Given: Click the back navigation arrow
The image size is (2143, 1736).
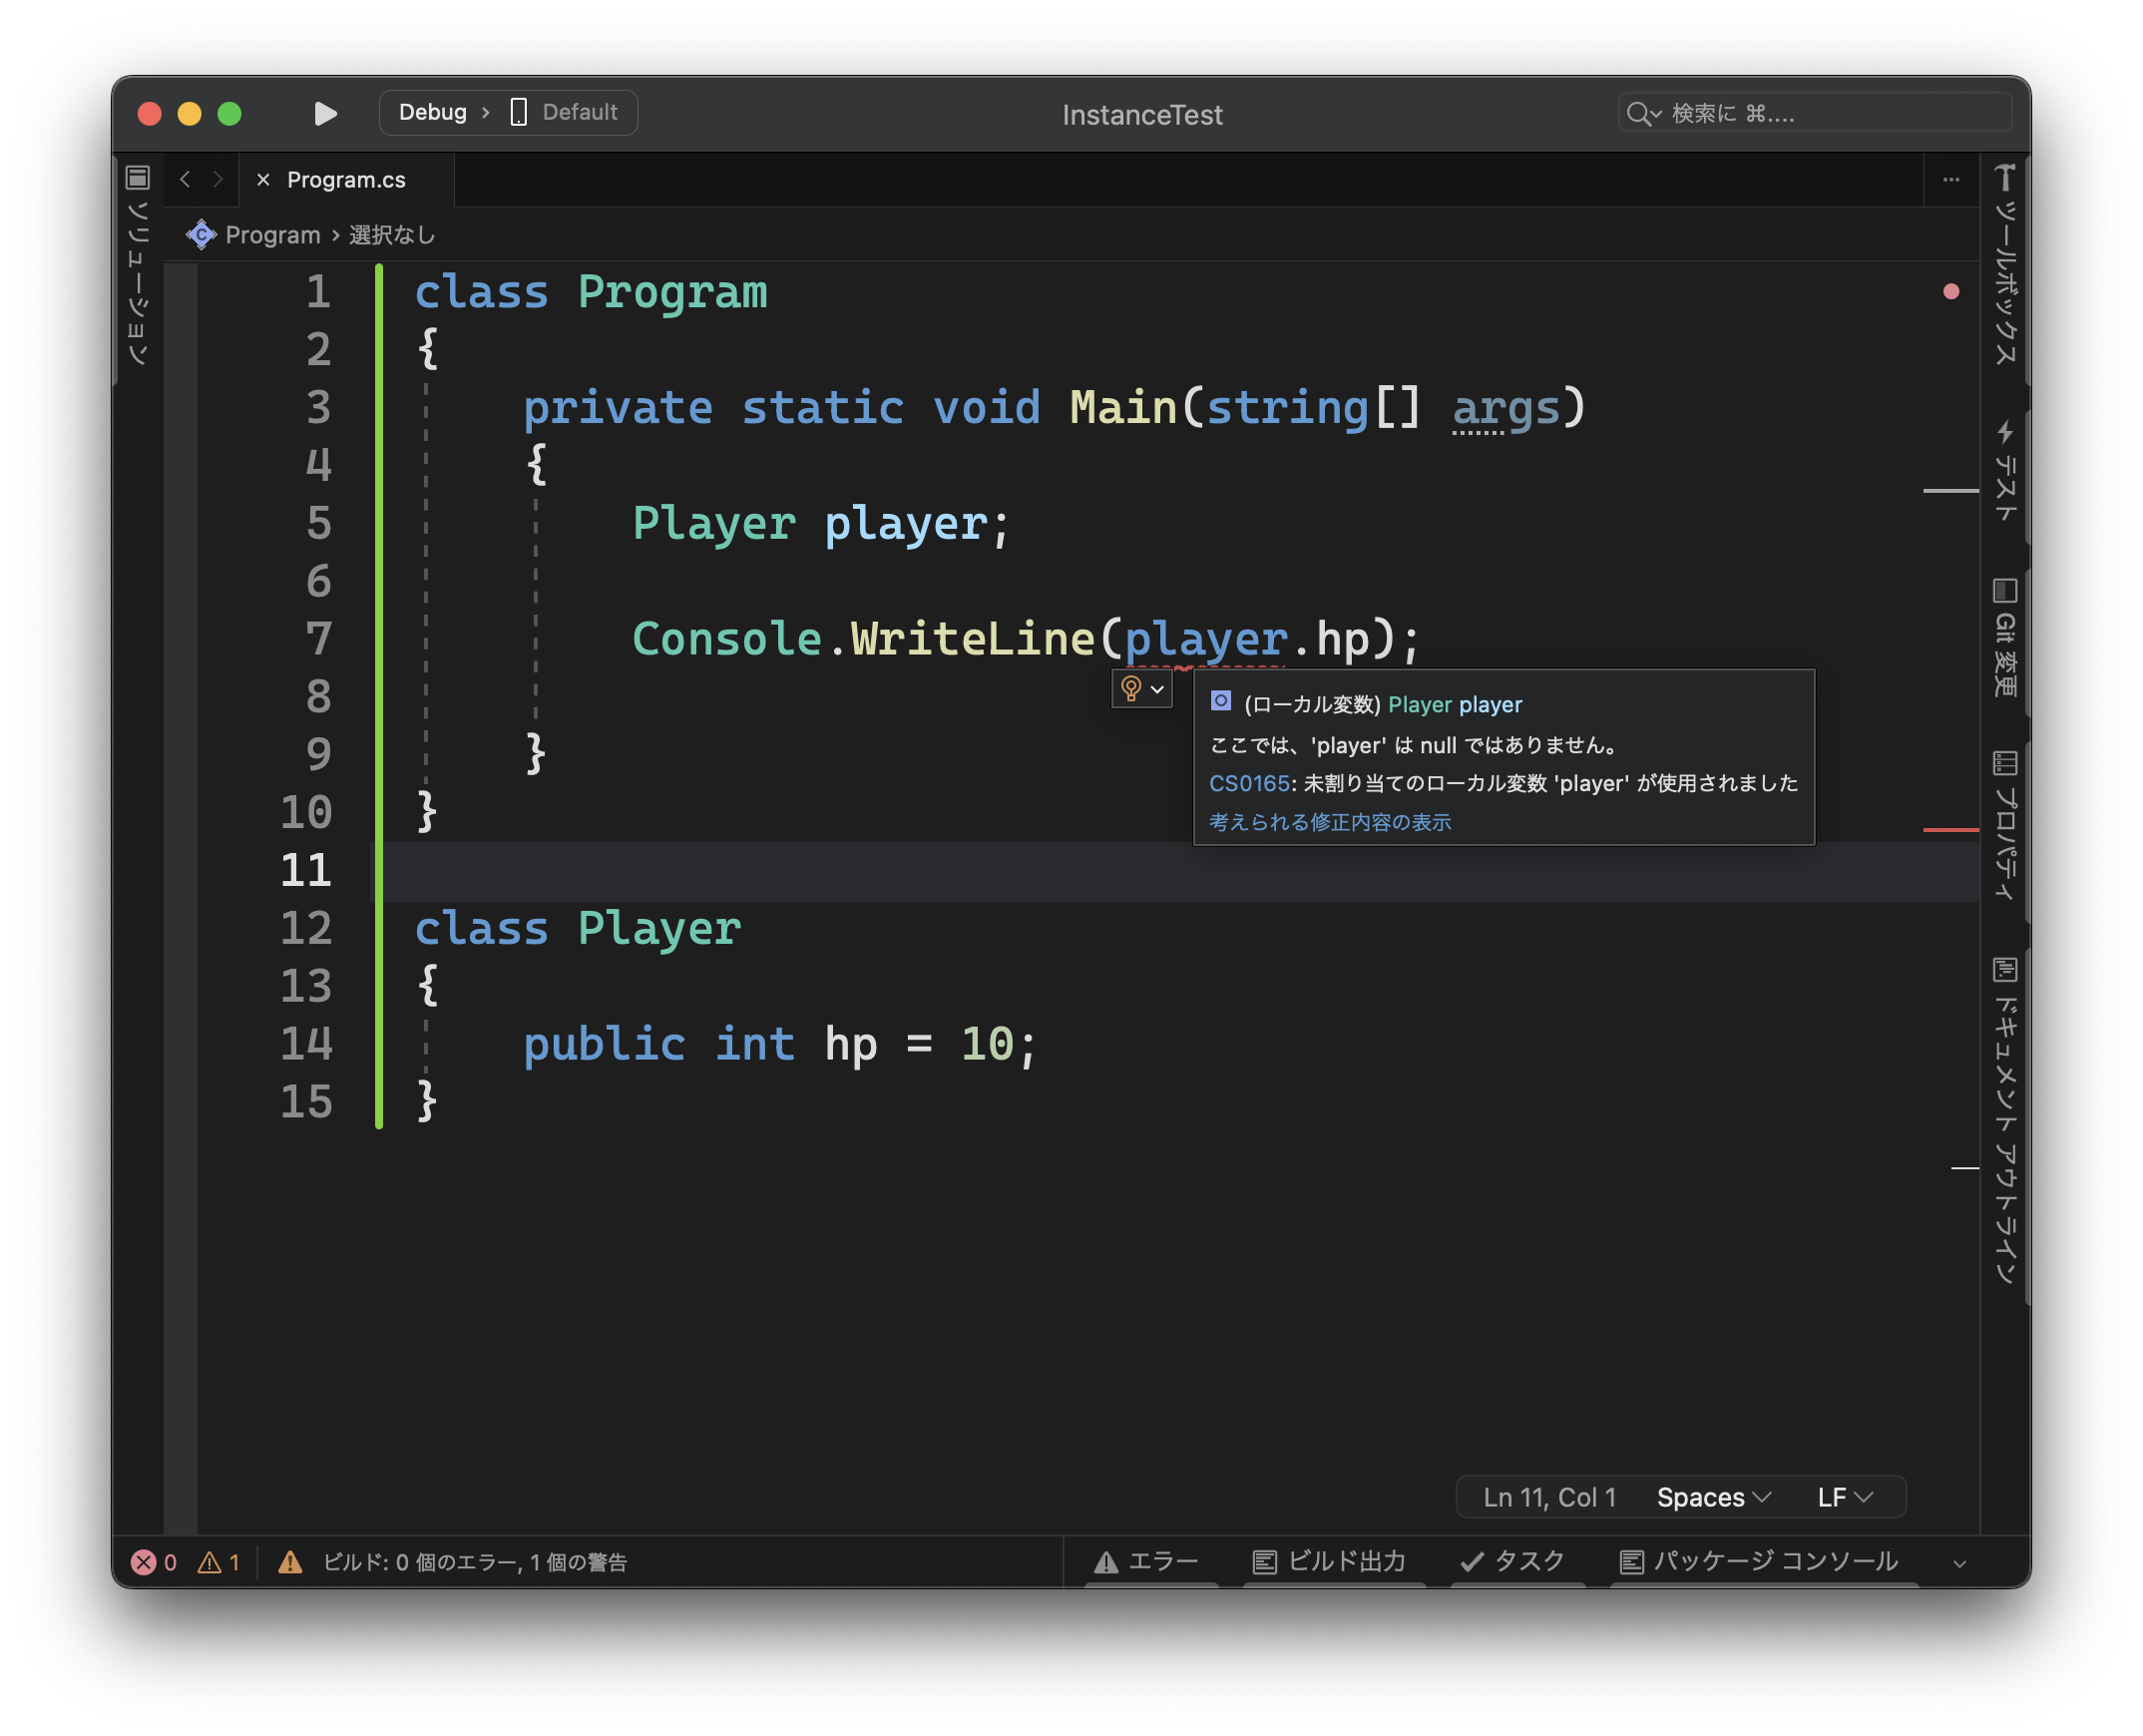Looking at the screenshot, I should [185, 179].
